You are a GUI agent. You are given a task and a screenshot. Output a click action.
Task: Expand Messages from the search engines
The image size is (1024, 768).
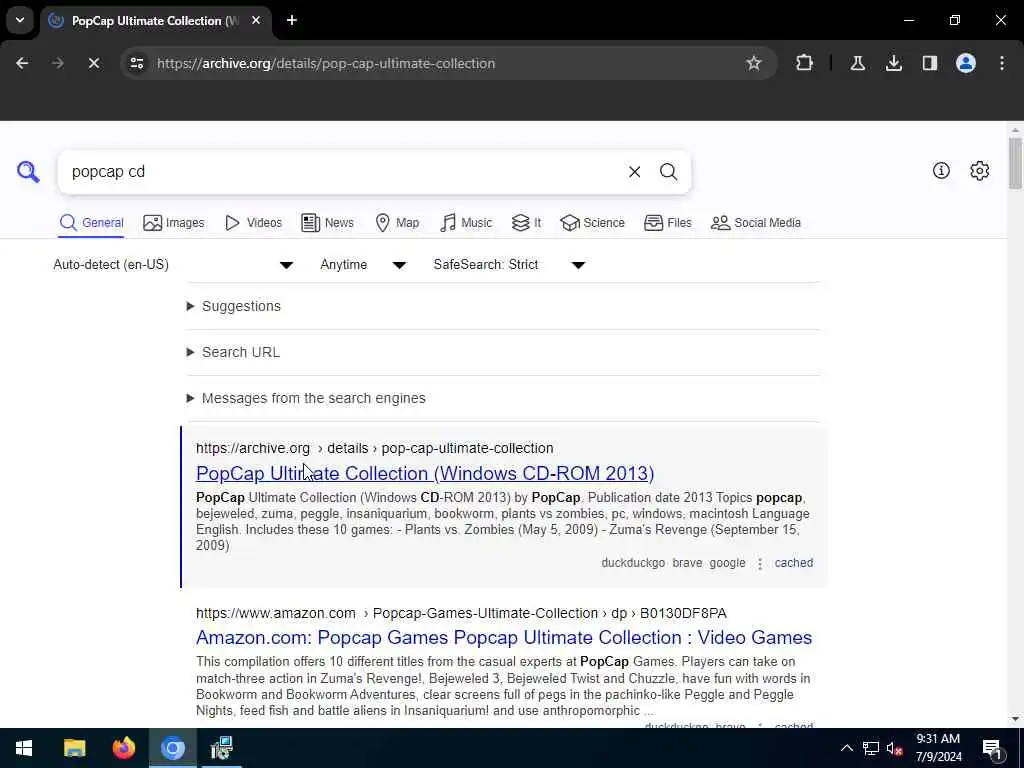click(306, 398)
